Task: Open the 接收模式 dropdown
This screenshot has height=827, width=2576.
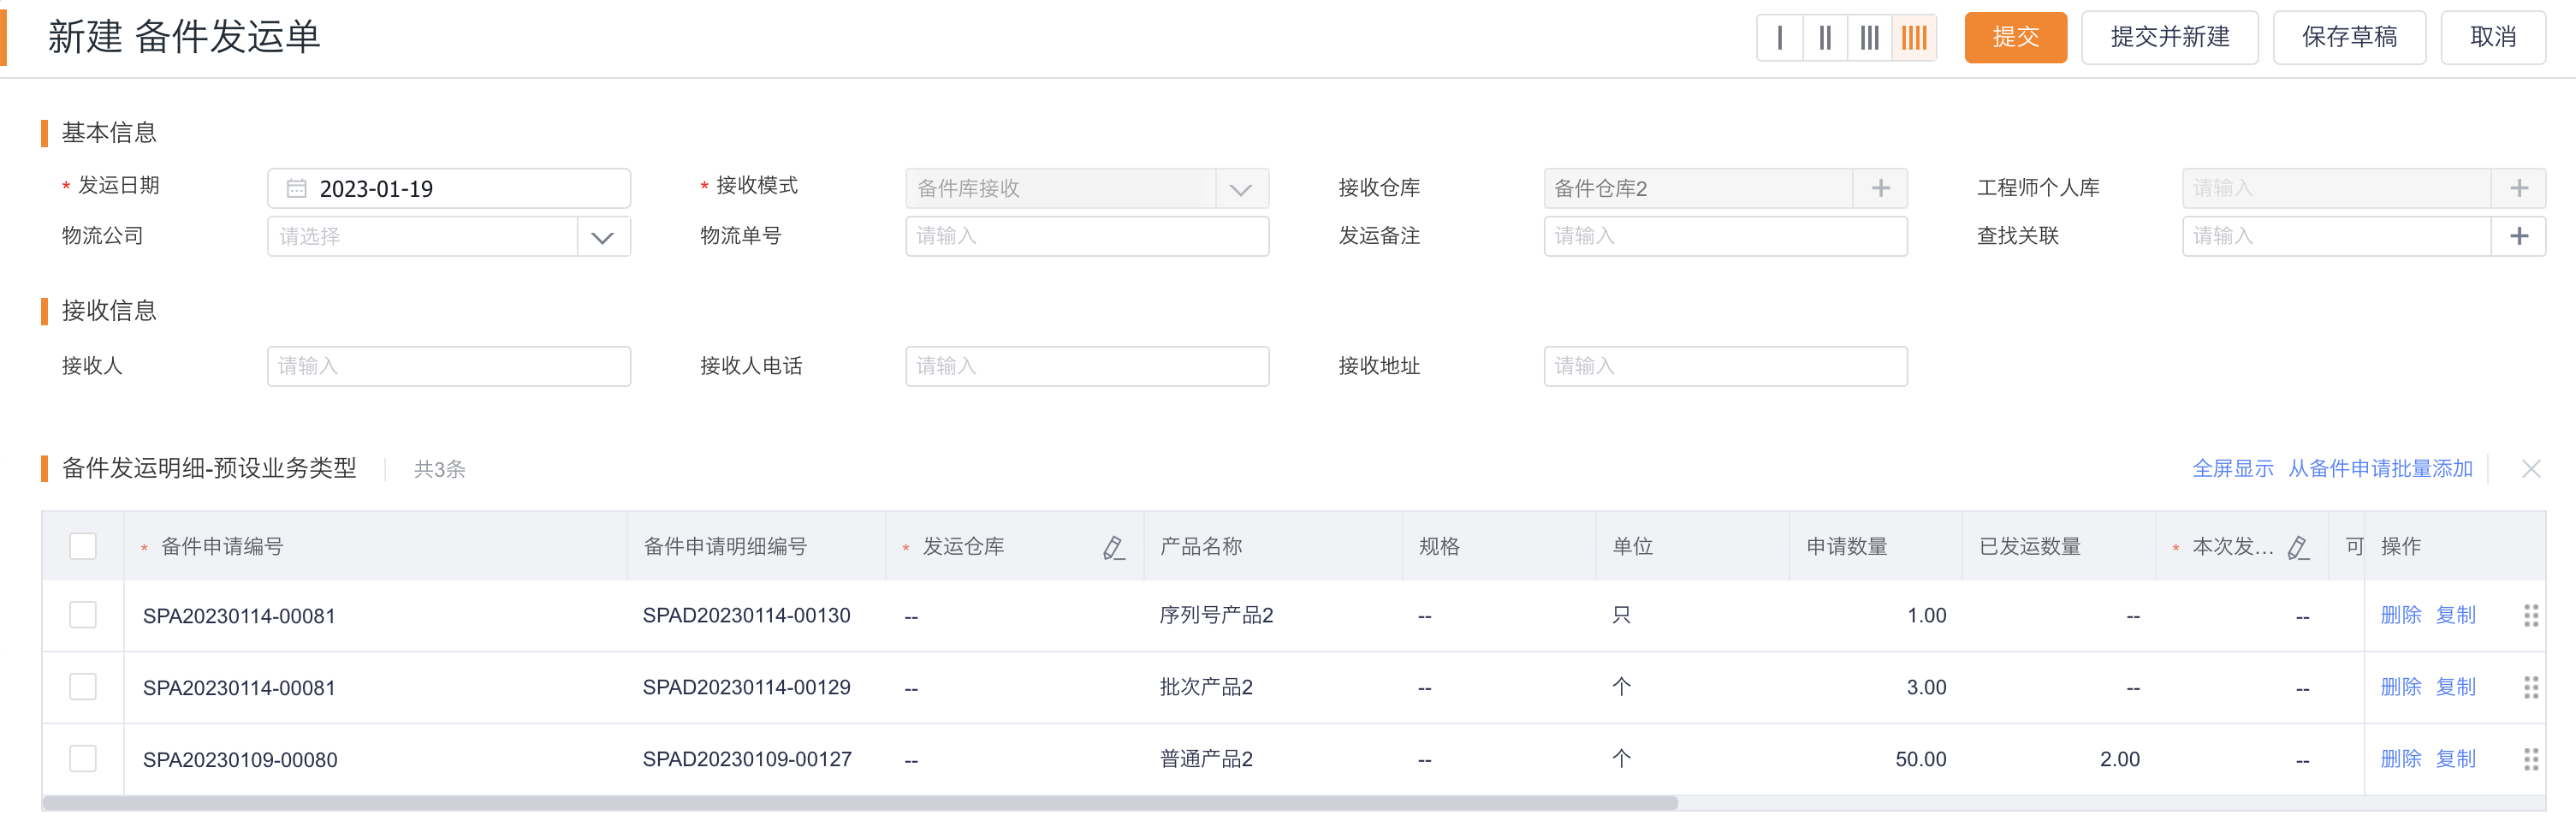Action: (x=1087, y=188)
